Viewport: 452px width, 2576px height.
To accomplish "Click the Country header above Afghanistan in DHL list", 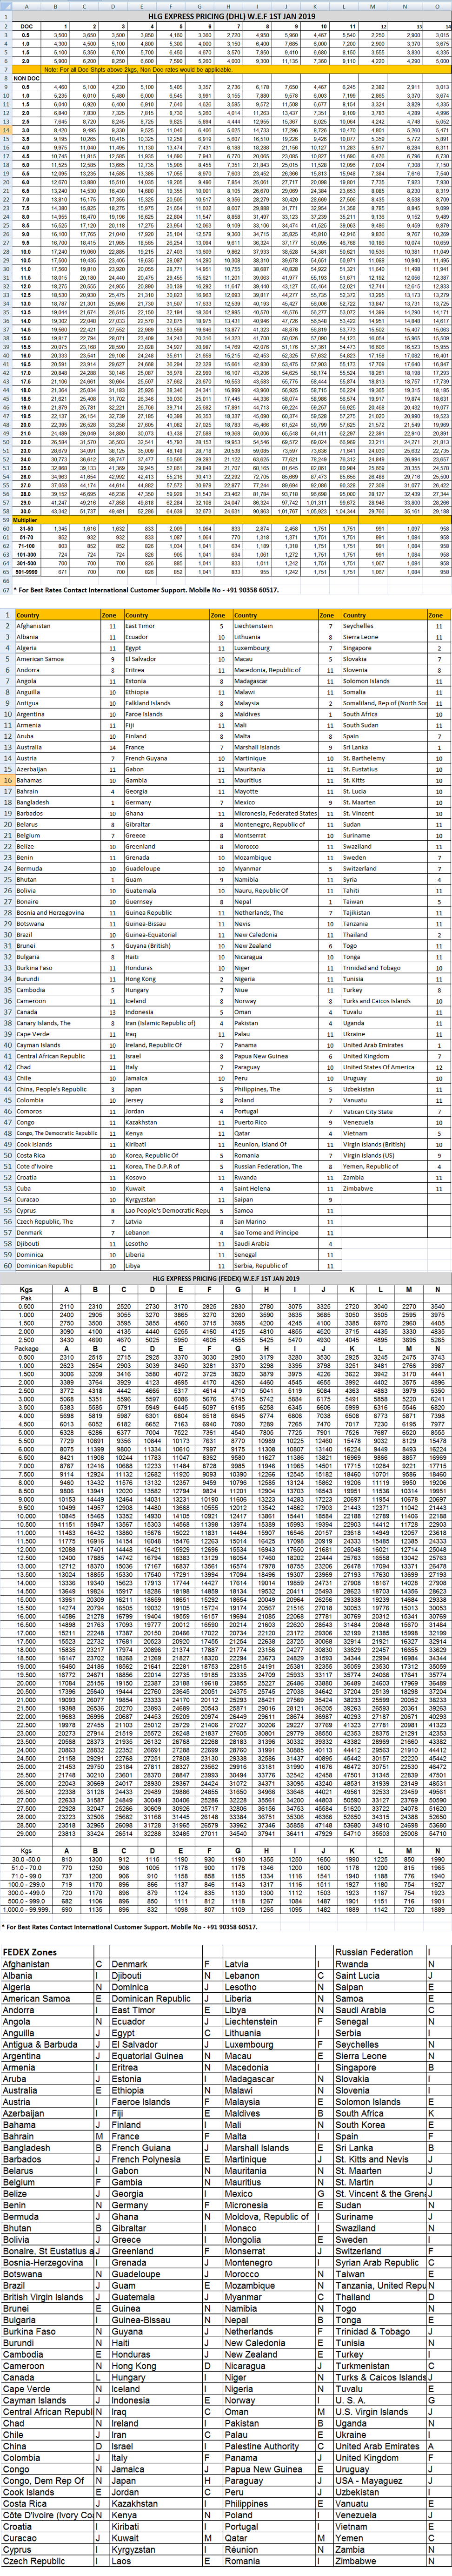I will (x=58, y=615).
